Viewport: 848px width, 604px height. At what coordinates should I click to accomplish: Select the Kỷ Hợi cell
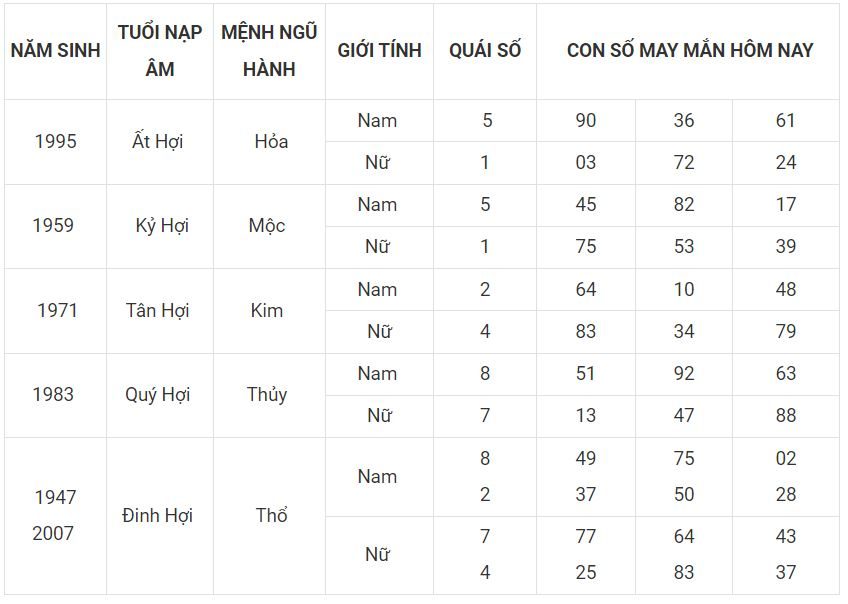(162, 225)
